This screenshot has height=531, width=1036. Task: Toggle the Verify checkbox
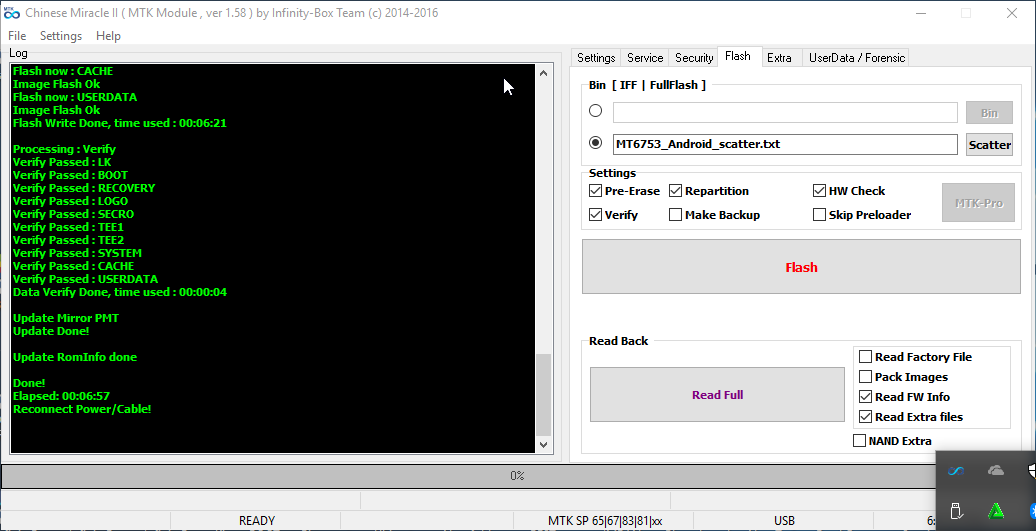(x=595, y=215)
